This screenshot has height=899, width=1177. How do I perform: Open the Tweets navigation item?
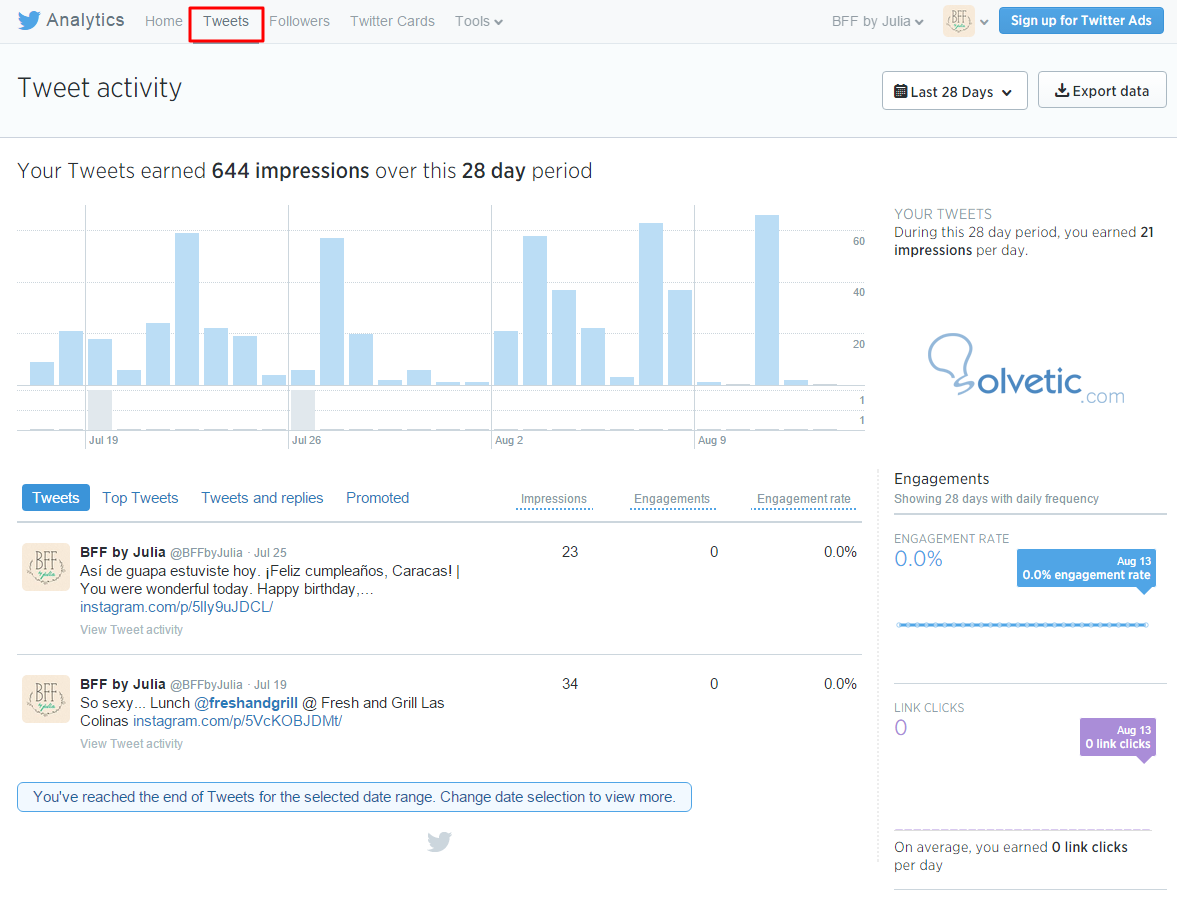(226, 21)
